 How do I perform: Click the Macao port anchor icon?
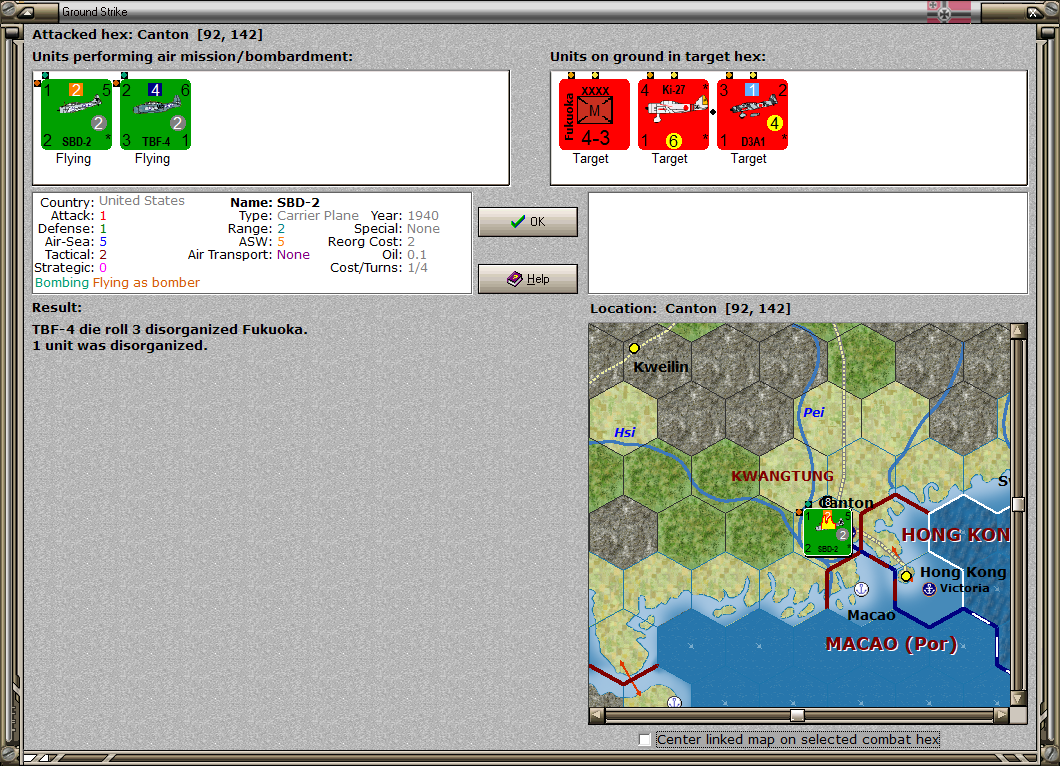point(861,589)
